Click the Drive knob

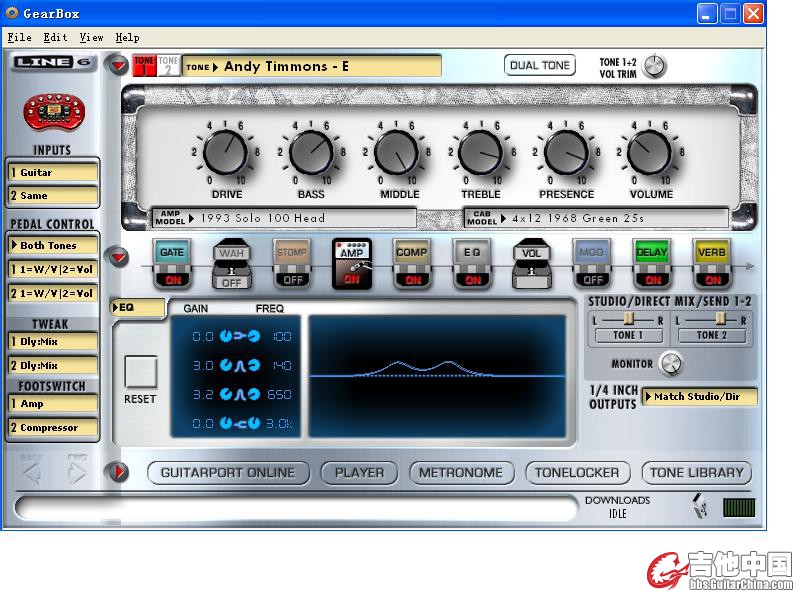226,152
